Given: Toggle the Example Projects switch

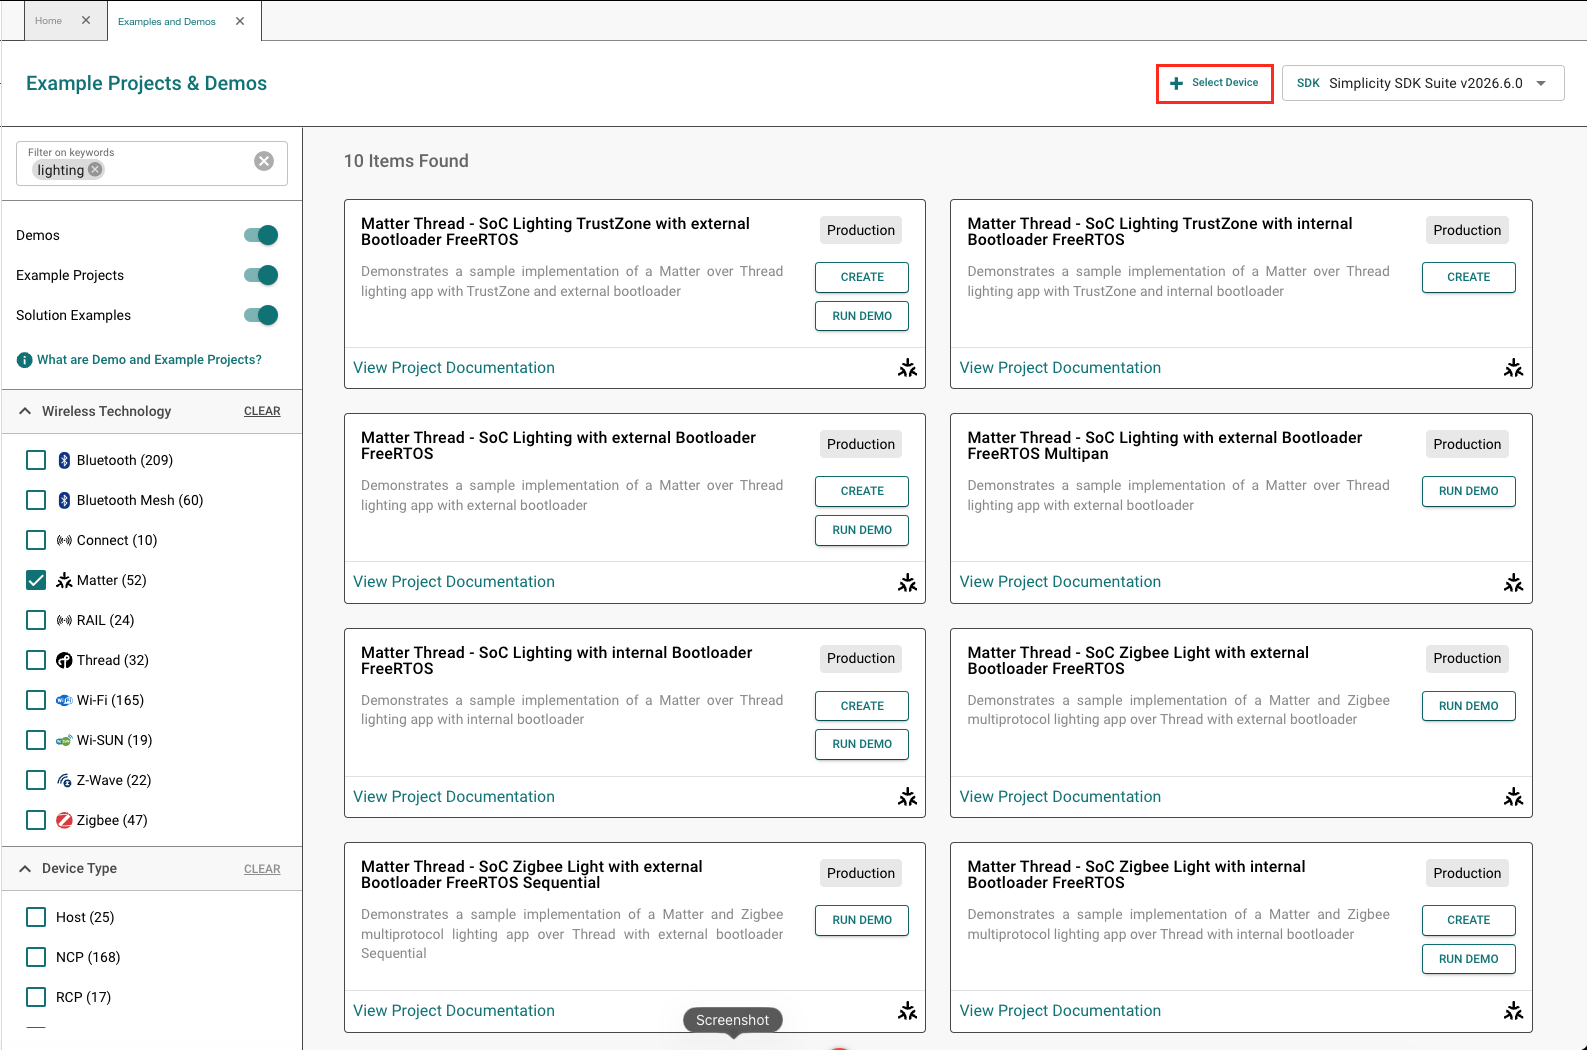Looking at the screenshot, I should click(x=261, y=275).
